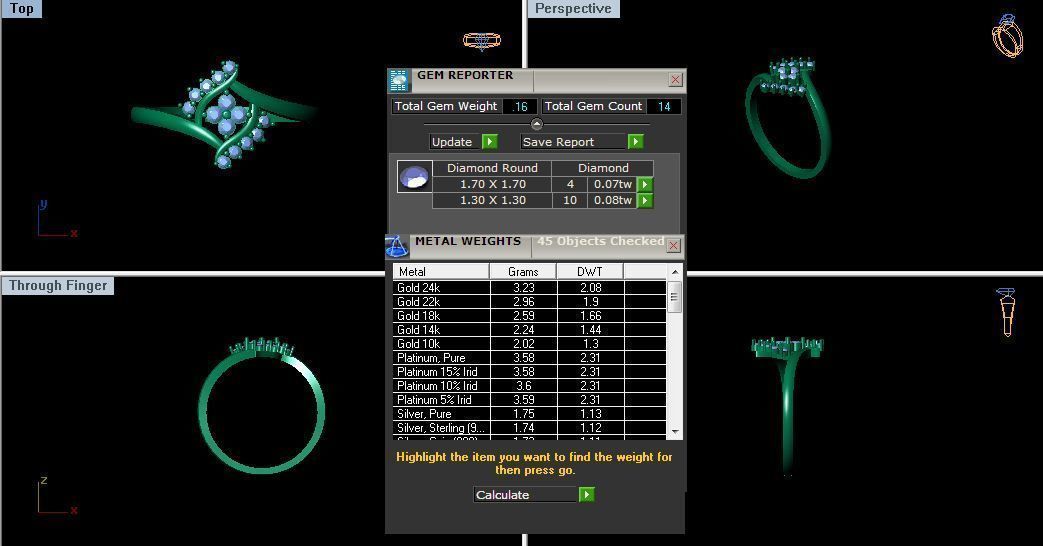Select the Gold 22k row

[x=529, y=302]
